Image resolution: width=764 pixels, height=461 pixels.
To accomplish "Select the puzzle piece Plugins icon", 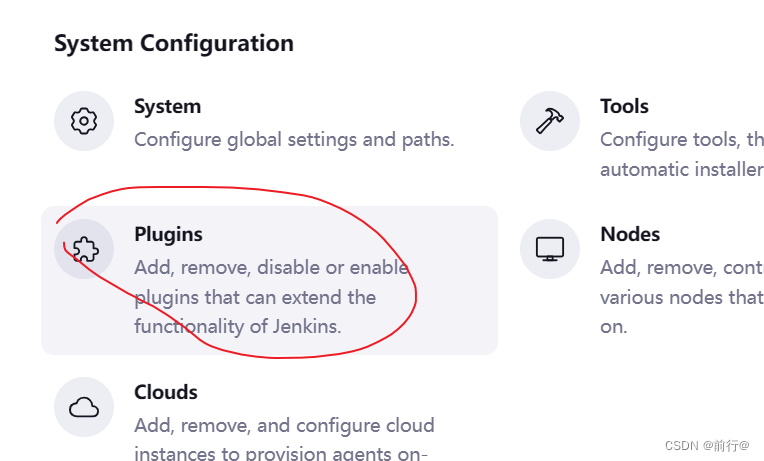I will 84,249.
